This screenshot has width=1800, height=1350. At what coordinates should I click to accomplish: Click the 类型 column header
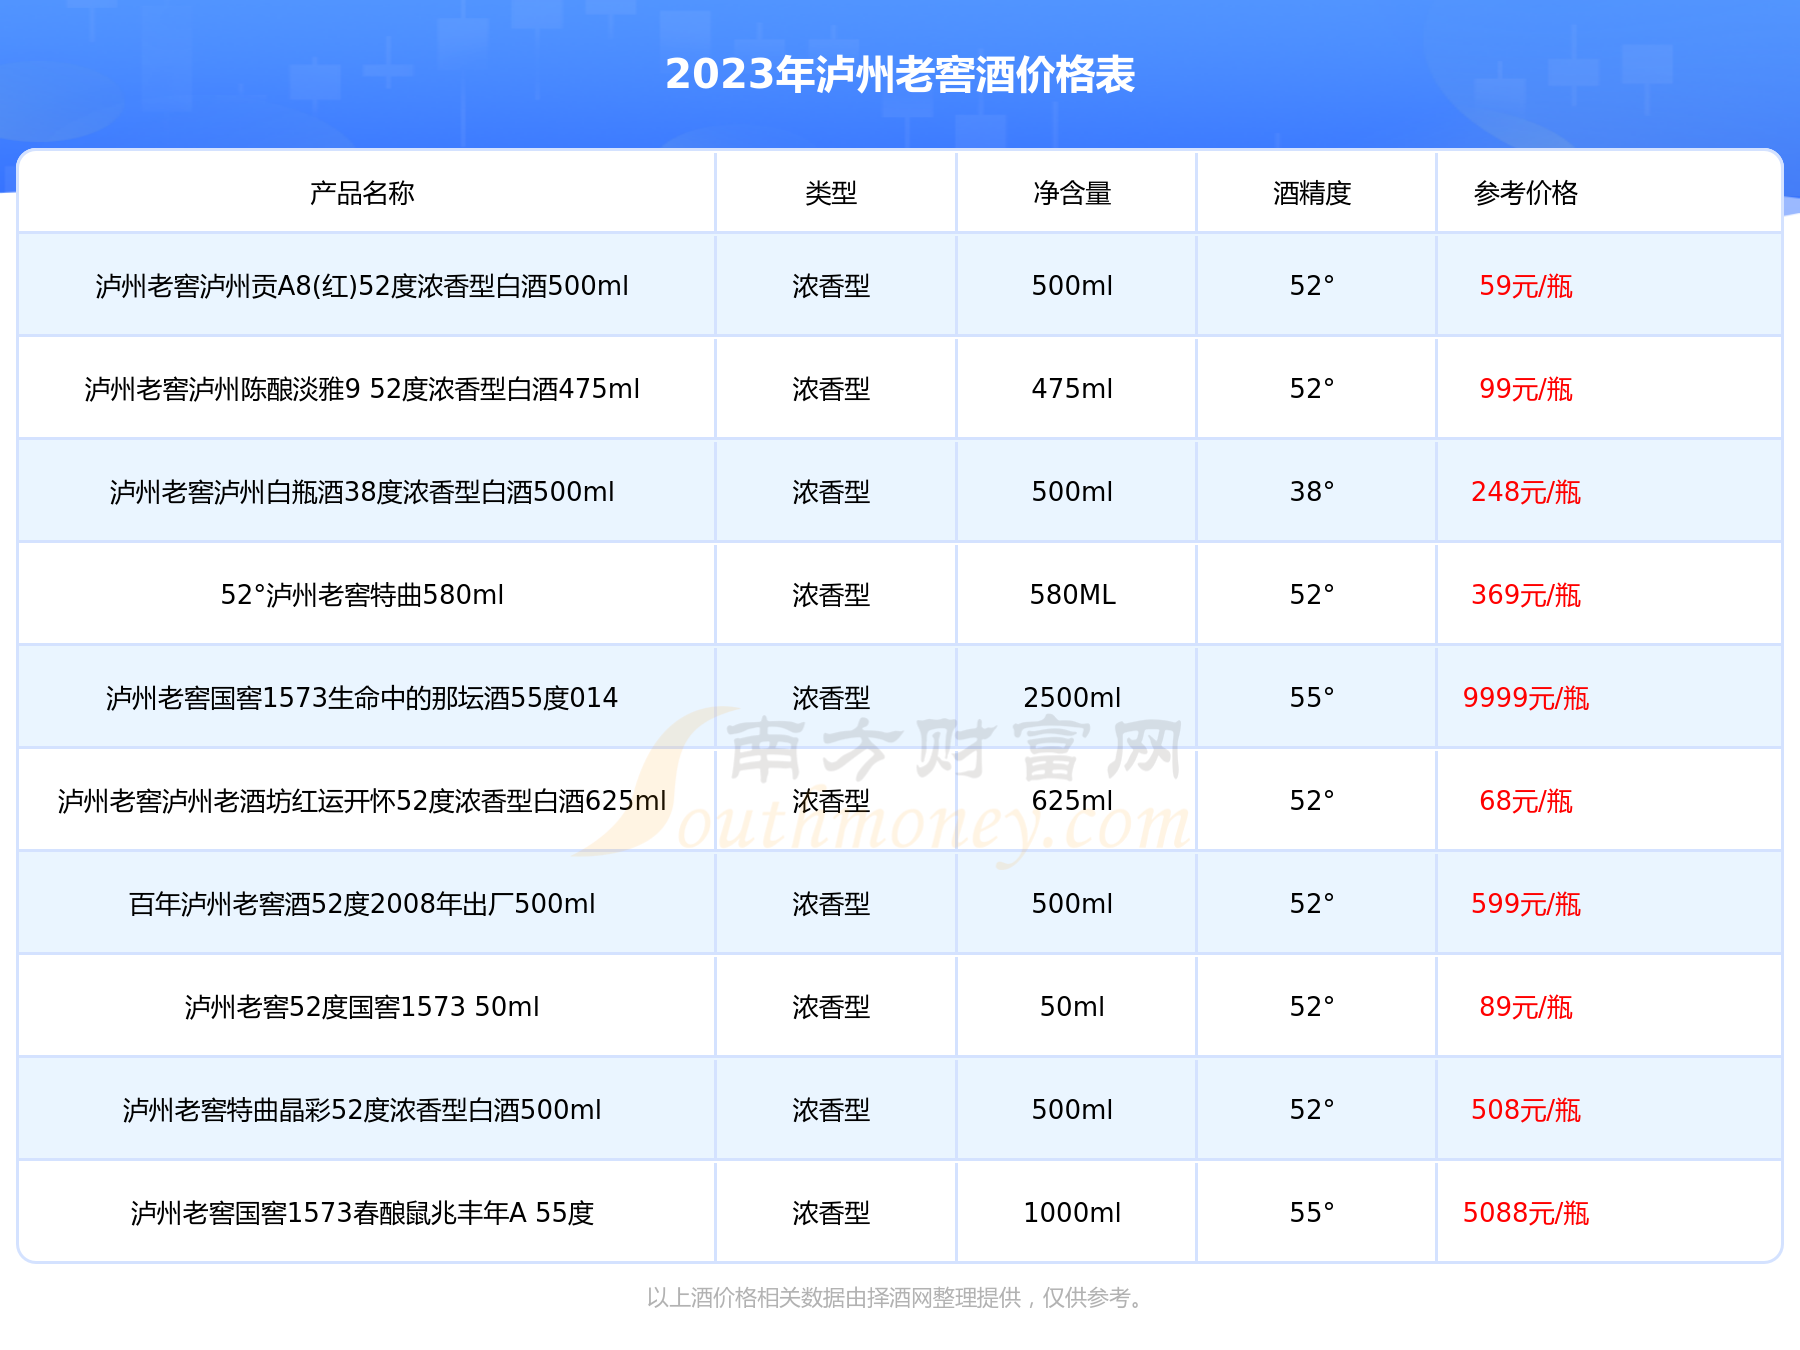[831, 193]
